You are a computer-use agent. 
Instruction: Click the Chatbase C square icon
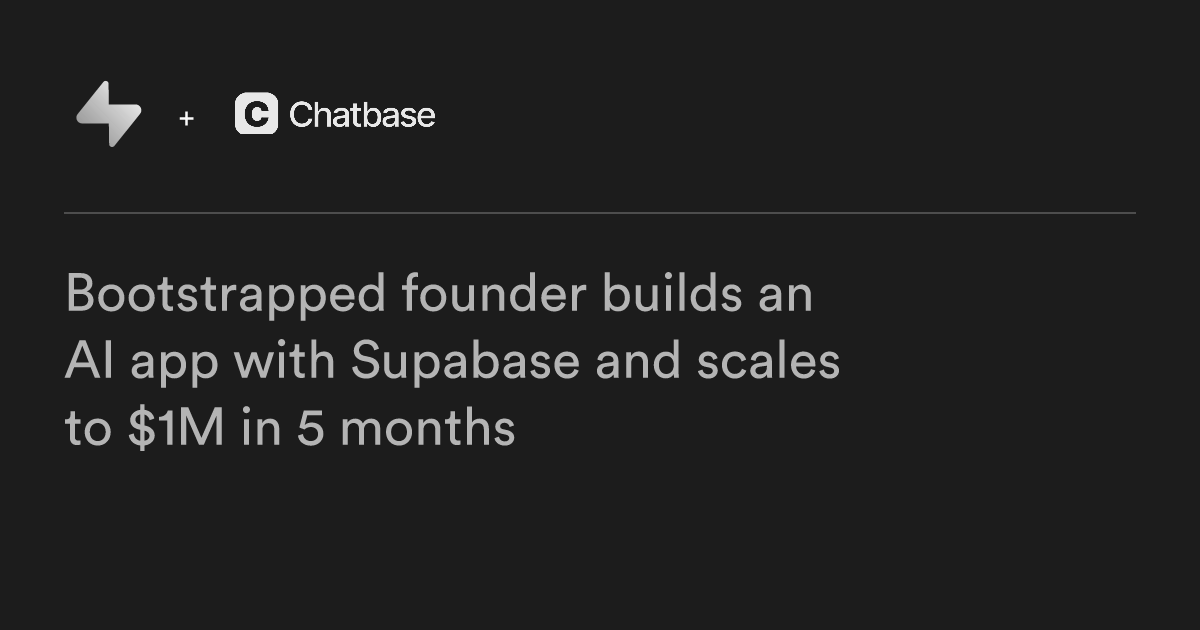coord(256,114)
